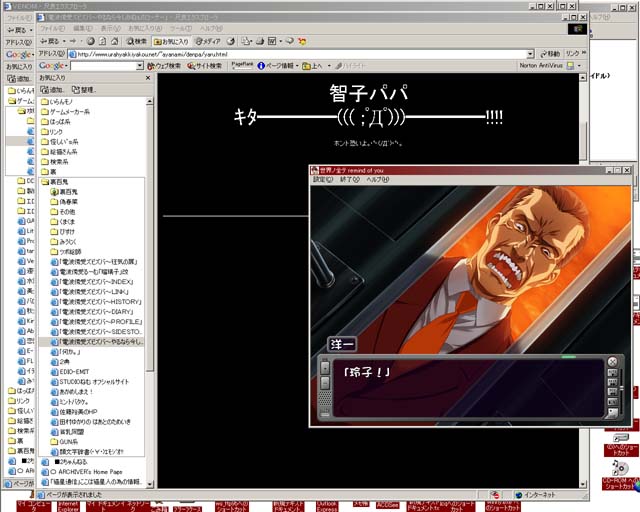Open the ツール menu in front IE window
This screenshot has height=512, width=640.
tap(180, 29)
